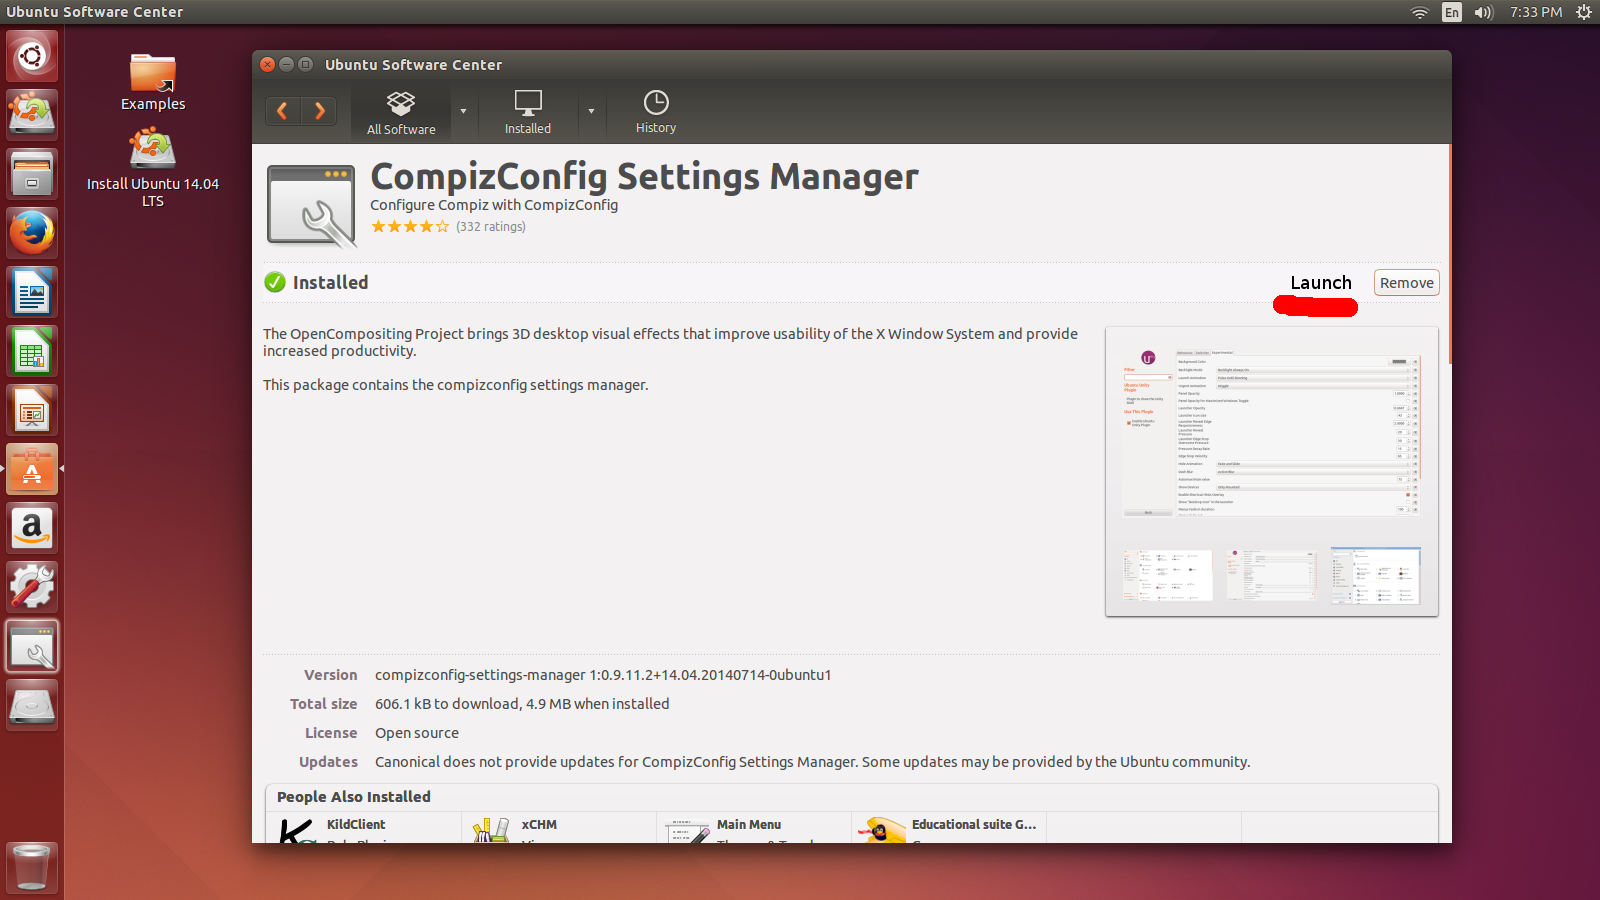Click the Launch button

[x=1320, y=283]
